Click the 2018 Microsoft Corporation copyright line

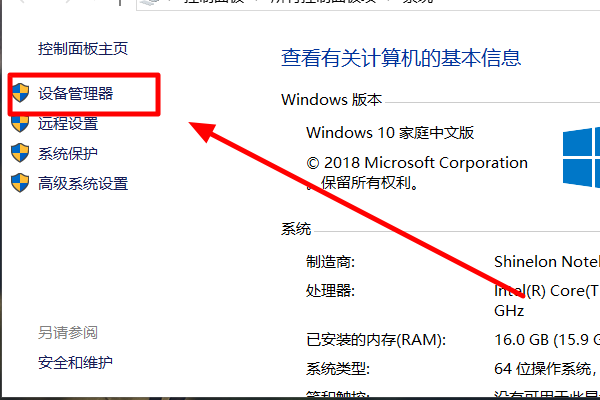[417, 163]
